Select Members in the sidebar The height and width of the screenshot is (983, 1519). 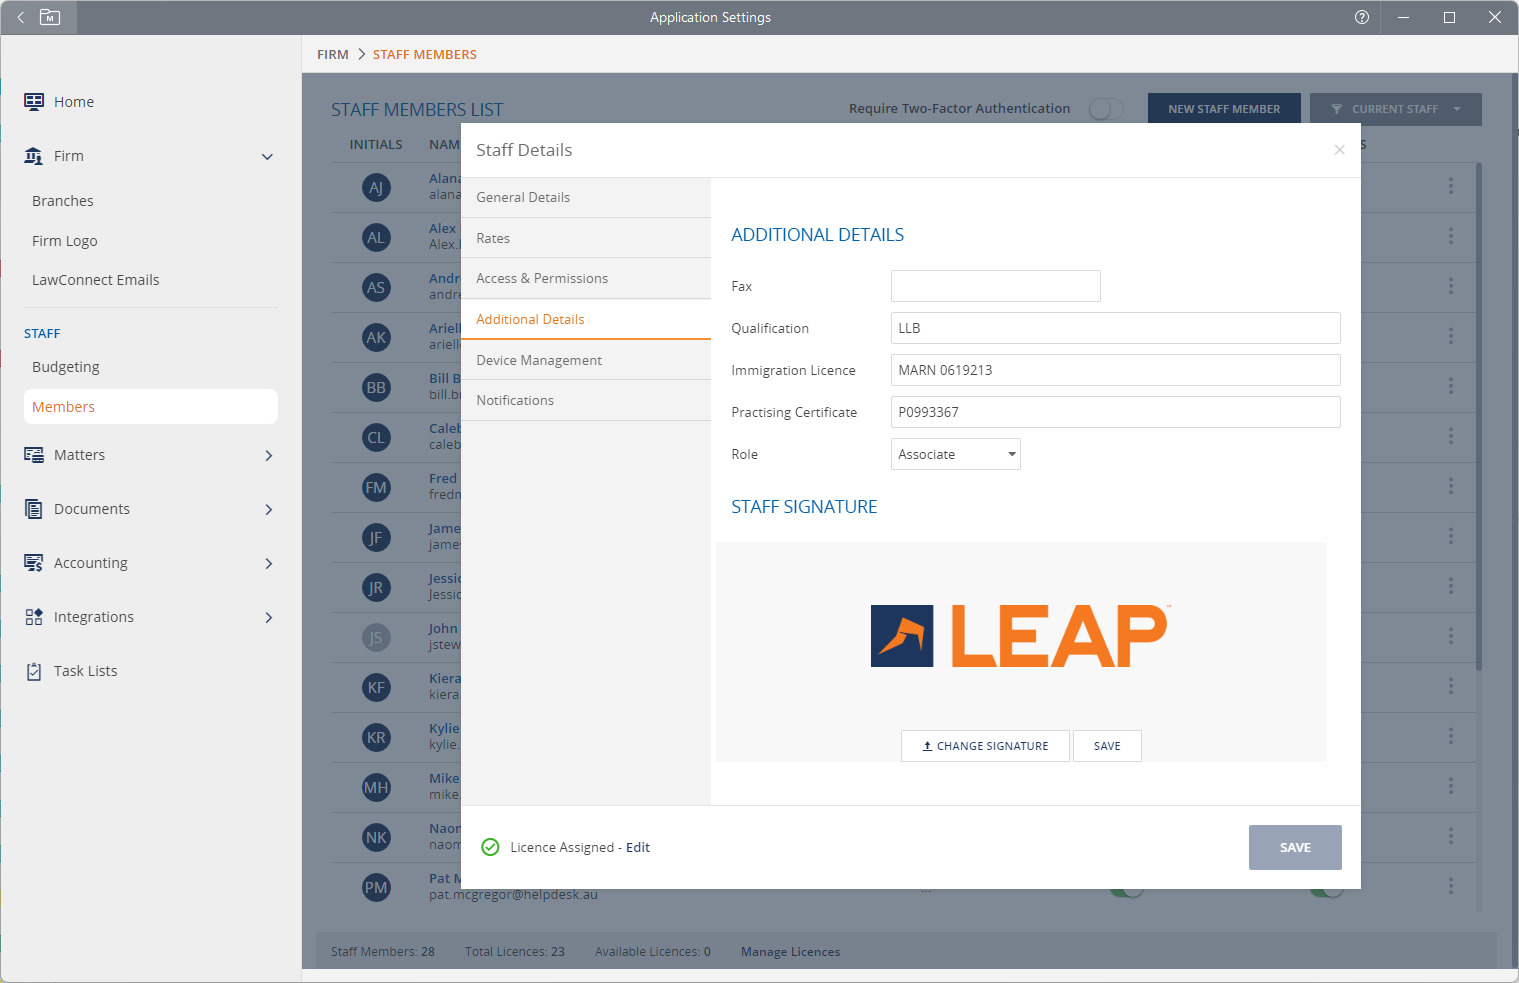151,407
